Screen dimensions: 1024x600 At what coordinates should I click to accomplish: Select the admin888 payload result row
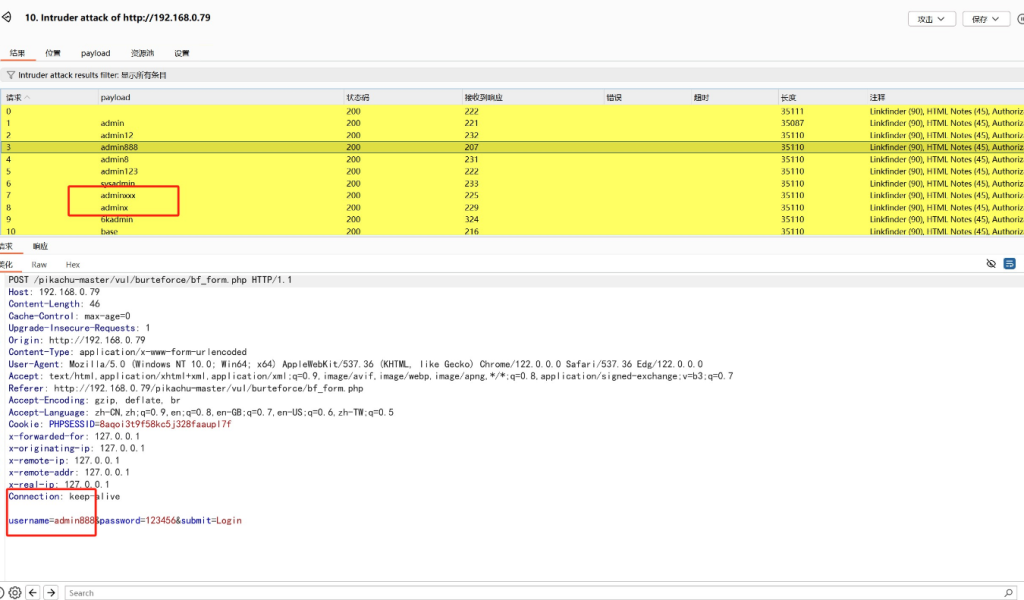tap(120, 147)
